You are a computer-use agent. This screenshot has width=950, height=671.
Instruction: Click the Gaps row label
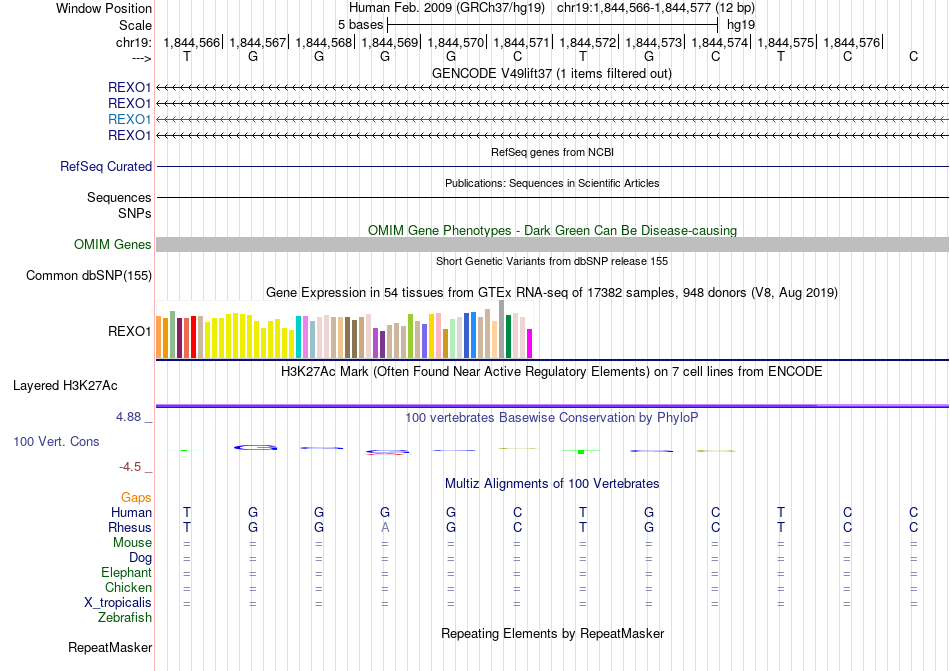point(136,497)
